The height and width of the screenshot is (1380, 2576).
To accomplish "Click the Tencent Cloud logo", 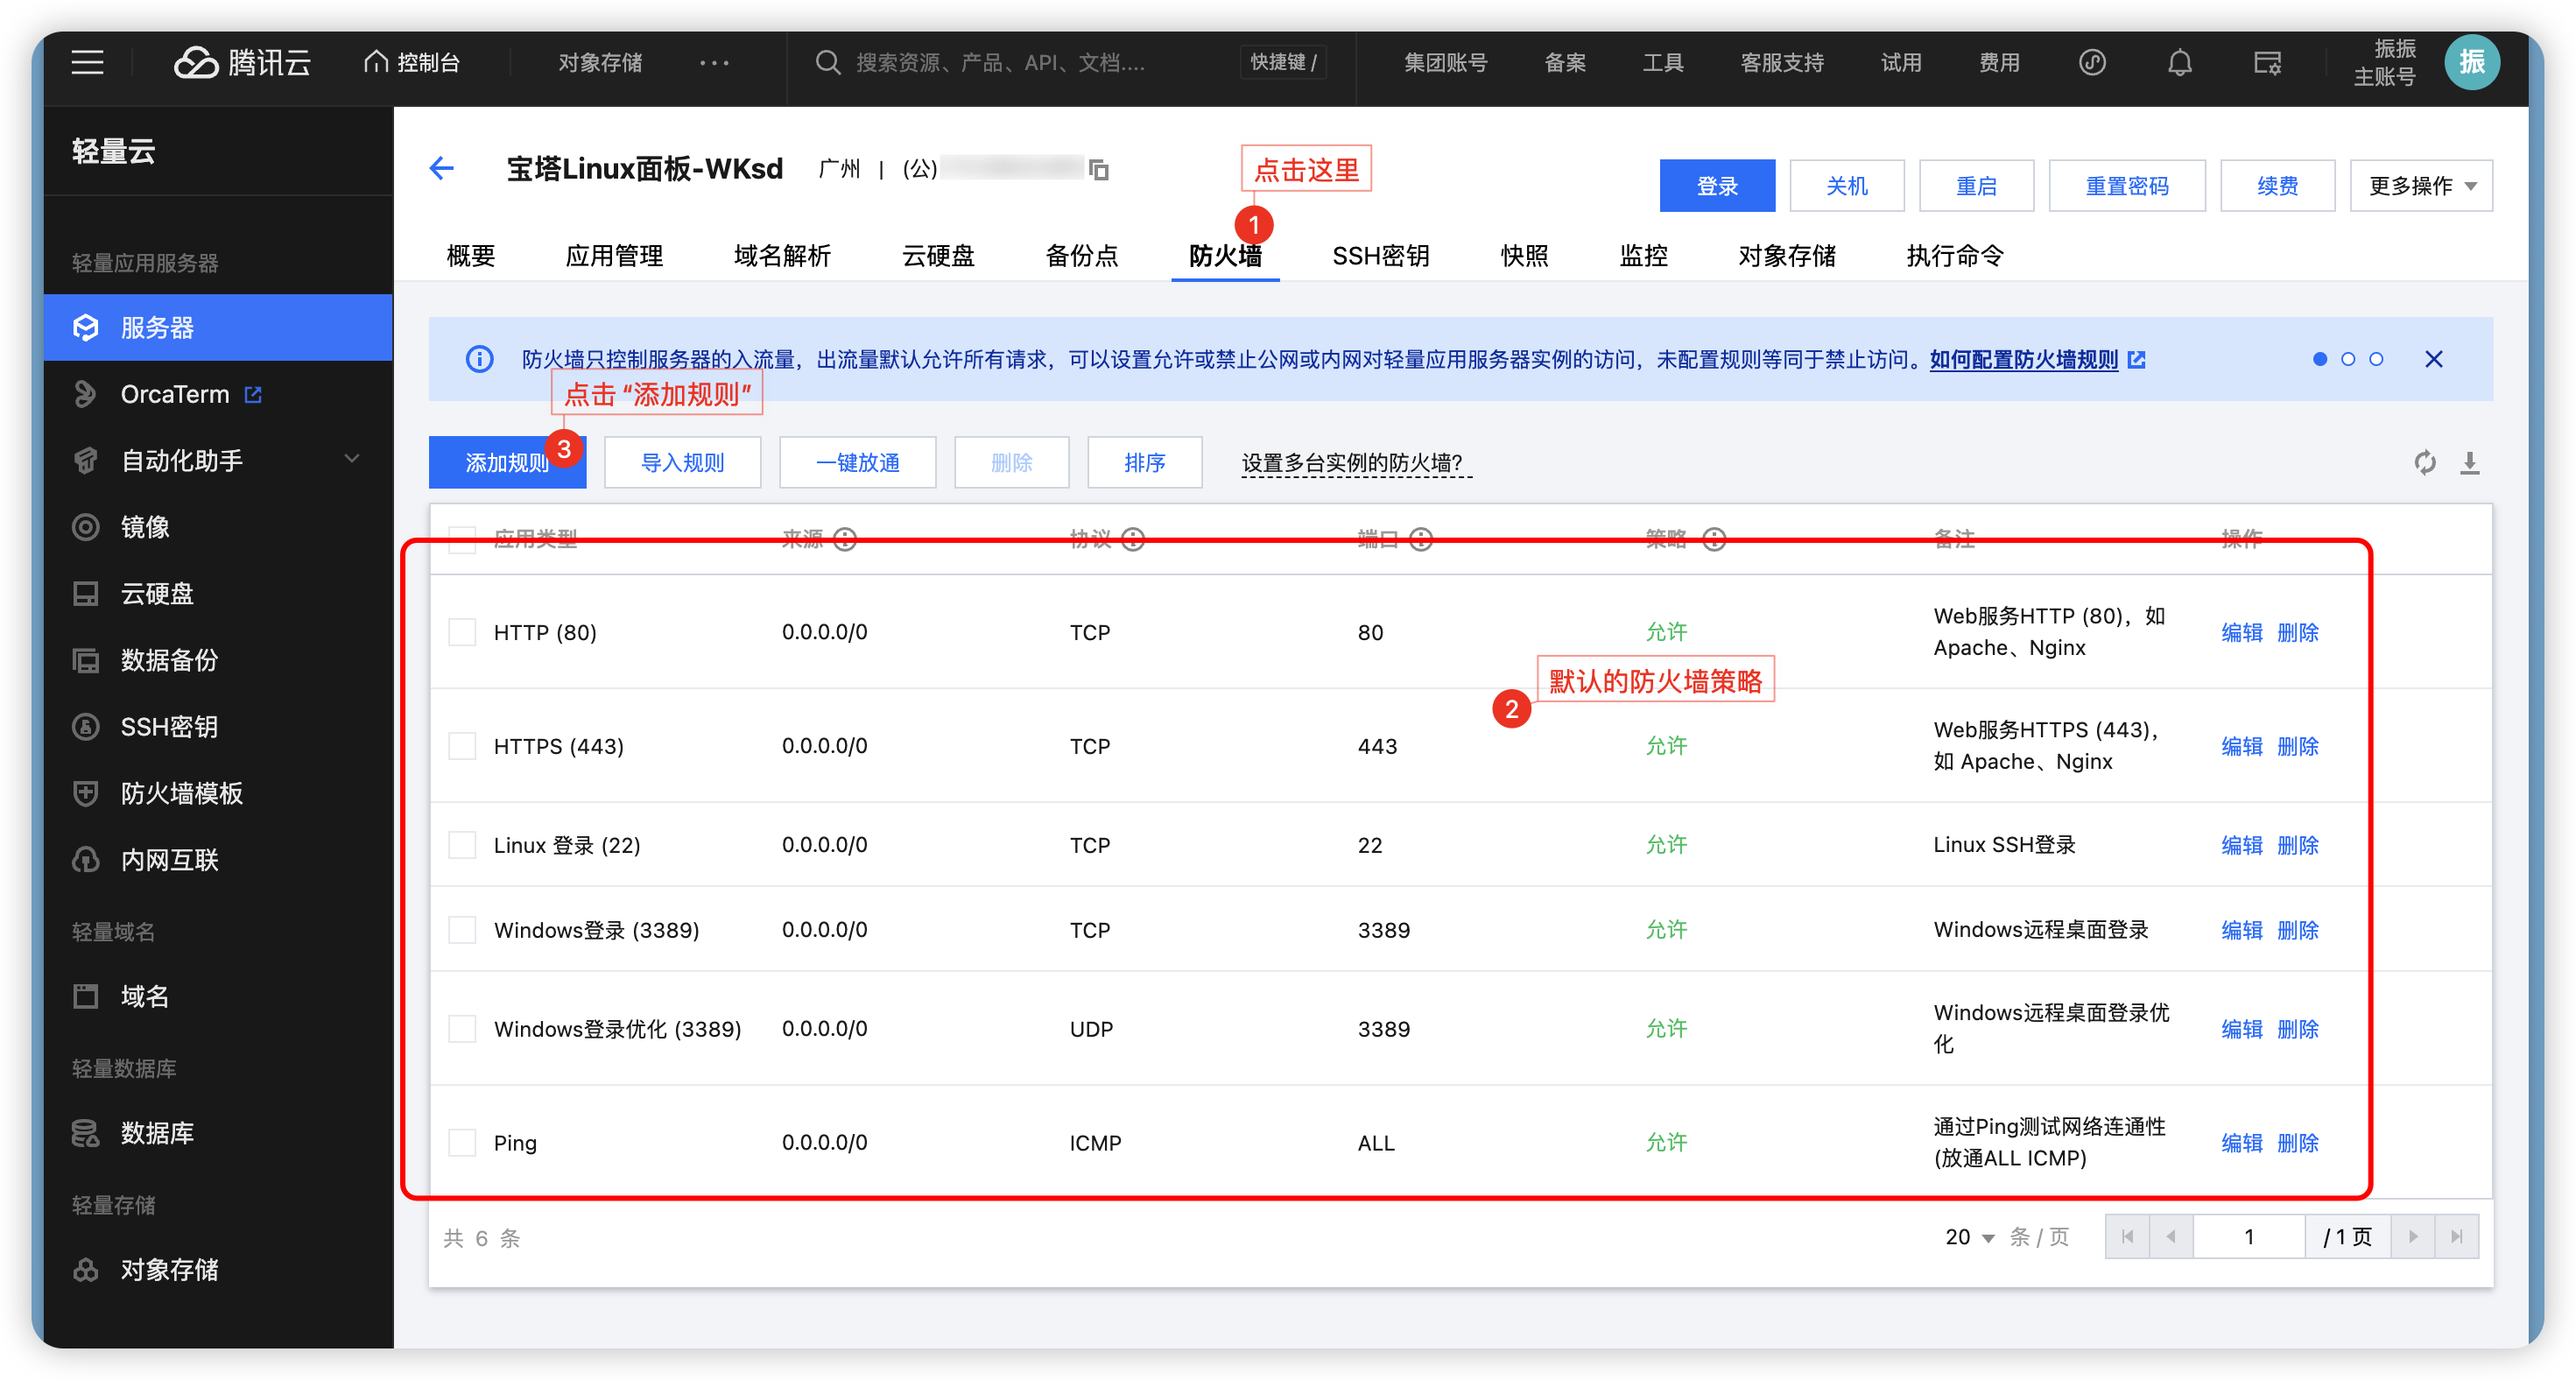I will [x=242, y=62].
